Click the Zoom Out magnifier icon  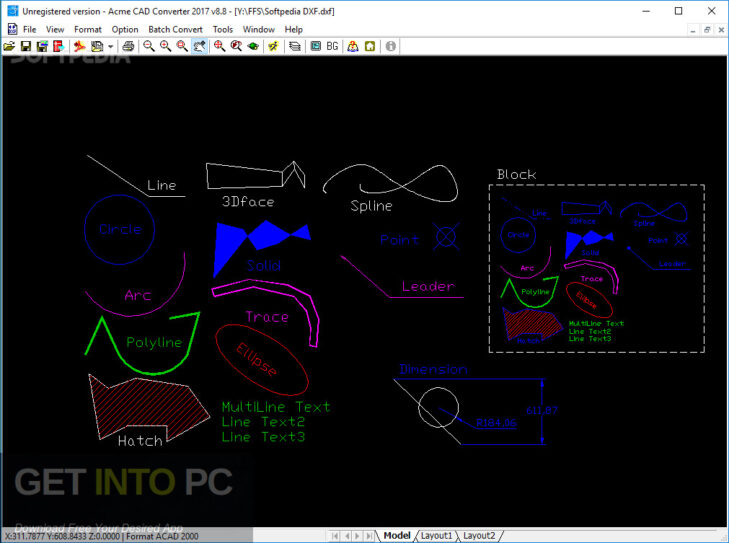click(149, 46)
